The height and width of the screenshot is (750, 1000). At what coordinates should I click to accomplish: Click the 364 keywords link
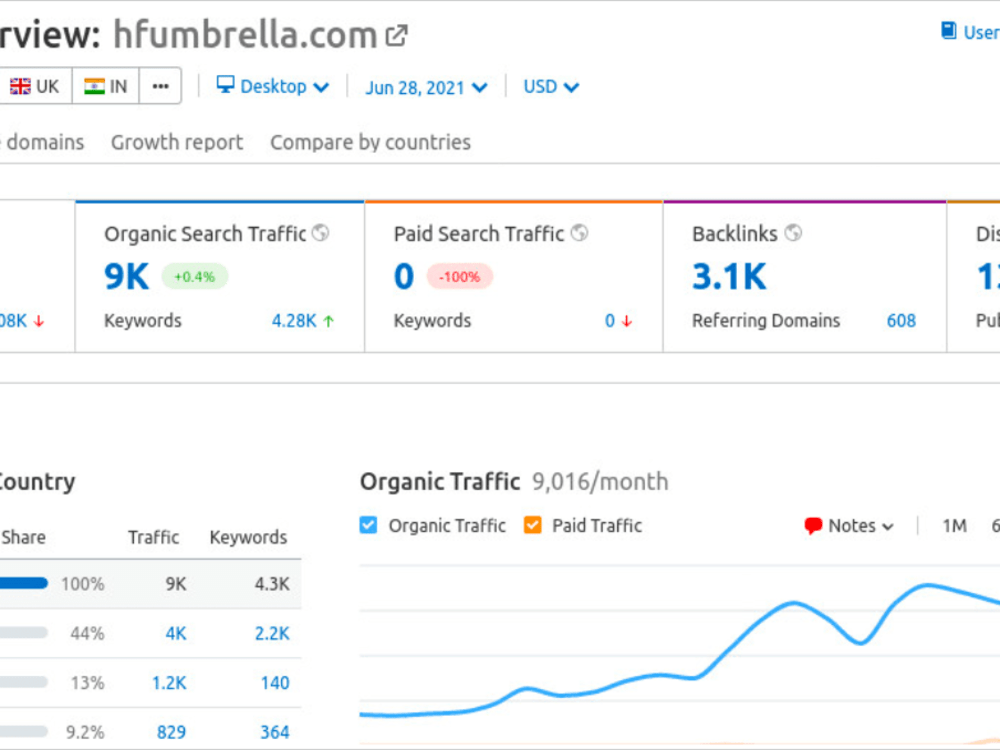(275, 732)
